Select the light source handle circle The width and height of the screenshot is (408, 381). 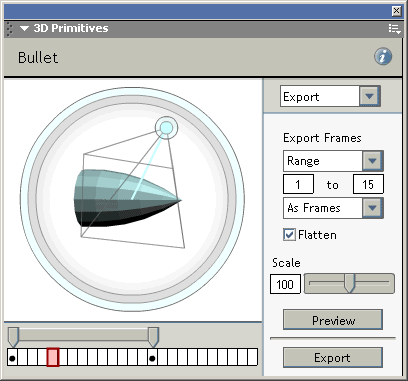click(x=166, y=127)
